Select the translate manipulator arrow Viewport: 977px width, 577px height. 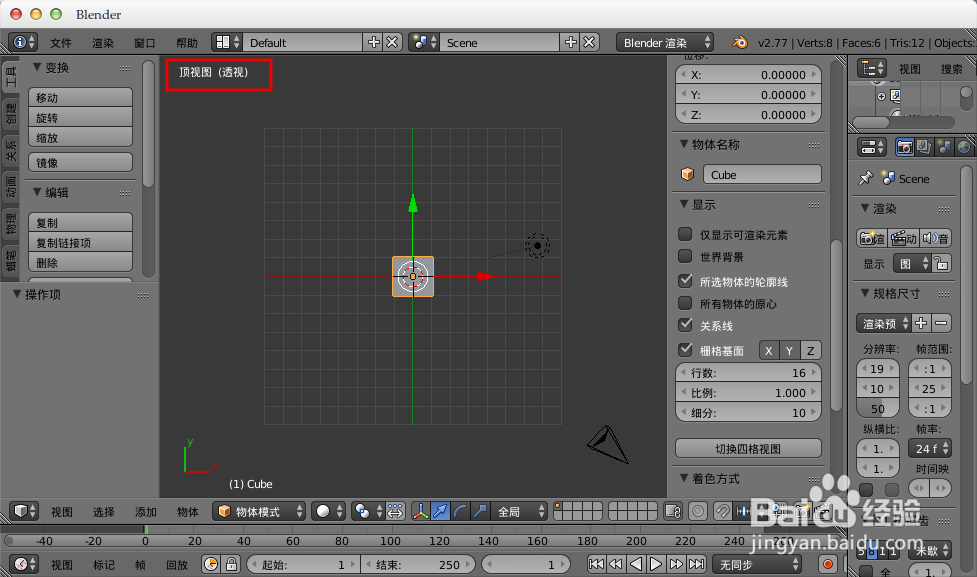[x=440, y=512]
